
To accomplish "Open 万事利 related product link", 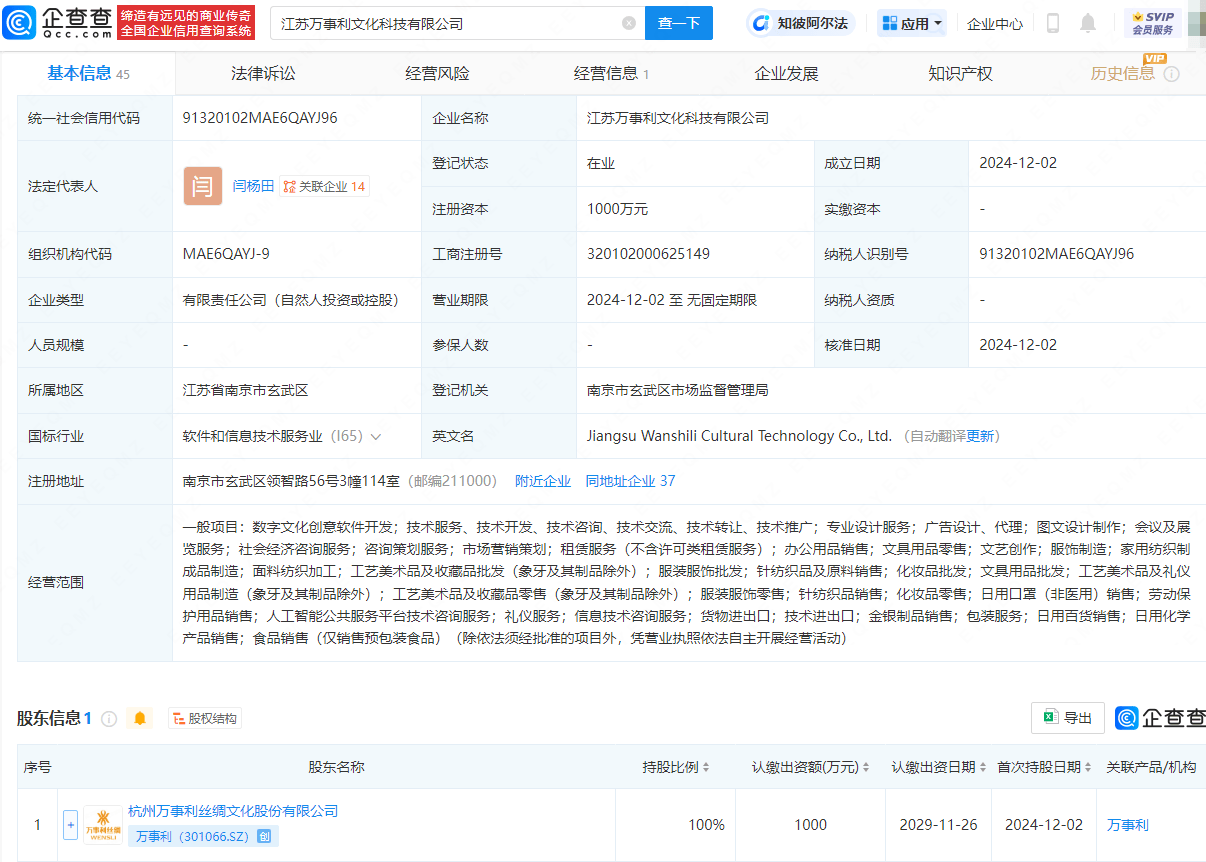I will tap(1127, 825).
